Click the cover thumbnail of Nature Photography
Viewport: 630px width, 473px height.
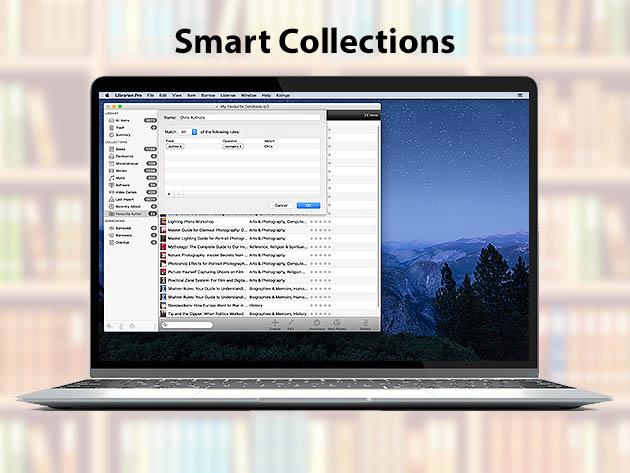tap(163, 255)
